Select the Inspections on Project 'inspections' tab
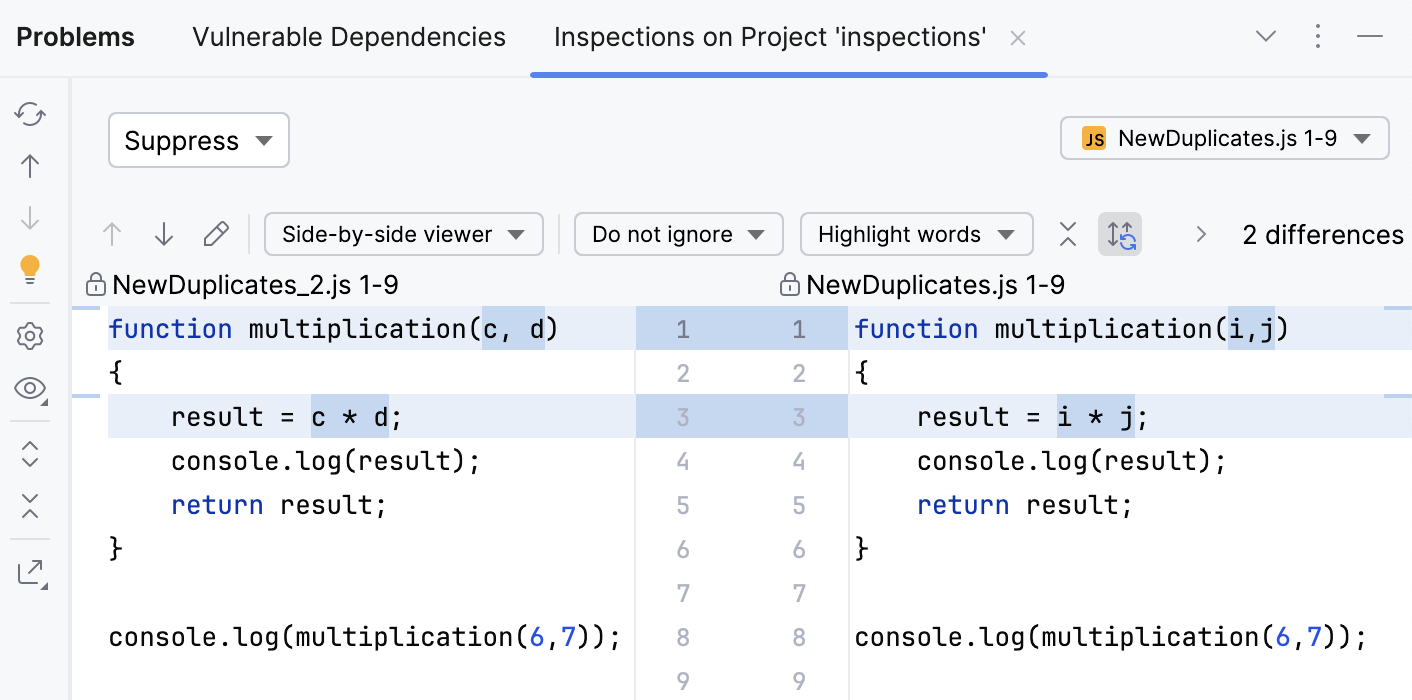Image resolution: width=1412 pixels, height=700 pixels. coord(770,38)
